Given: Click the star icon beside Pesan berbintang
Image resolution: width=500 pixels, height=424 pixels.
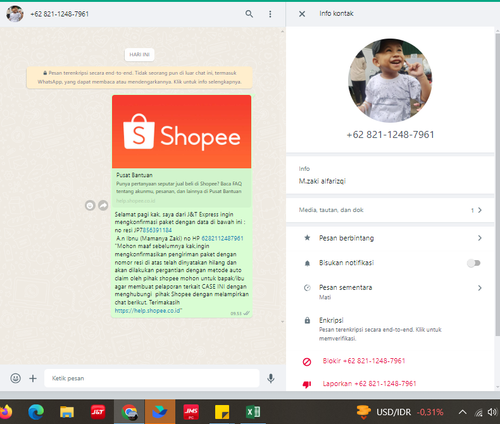Looking at the screenshot, I should click(307, 238).
